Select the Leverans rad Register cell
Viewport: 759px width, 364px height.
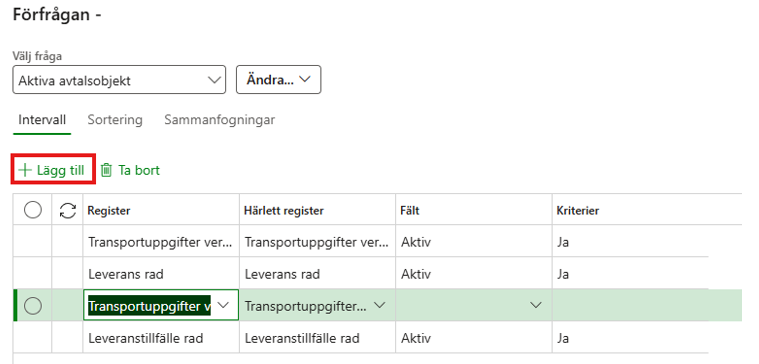point(161,274)
